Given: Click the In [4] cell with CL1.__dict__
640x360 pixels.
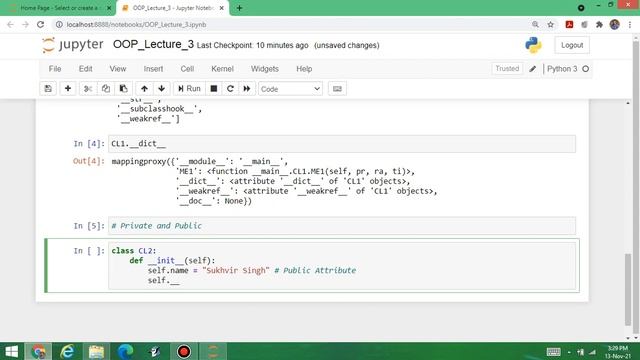Looking at the screenshot, I should tap(342, 144).
